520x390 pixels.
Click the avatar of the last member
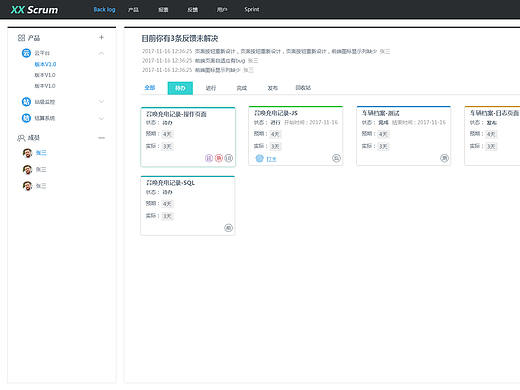[x=27, y=186]
